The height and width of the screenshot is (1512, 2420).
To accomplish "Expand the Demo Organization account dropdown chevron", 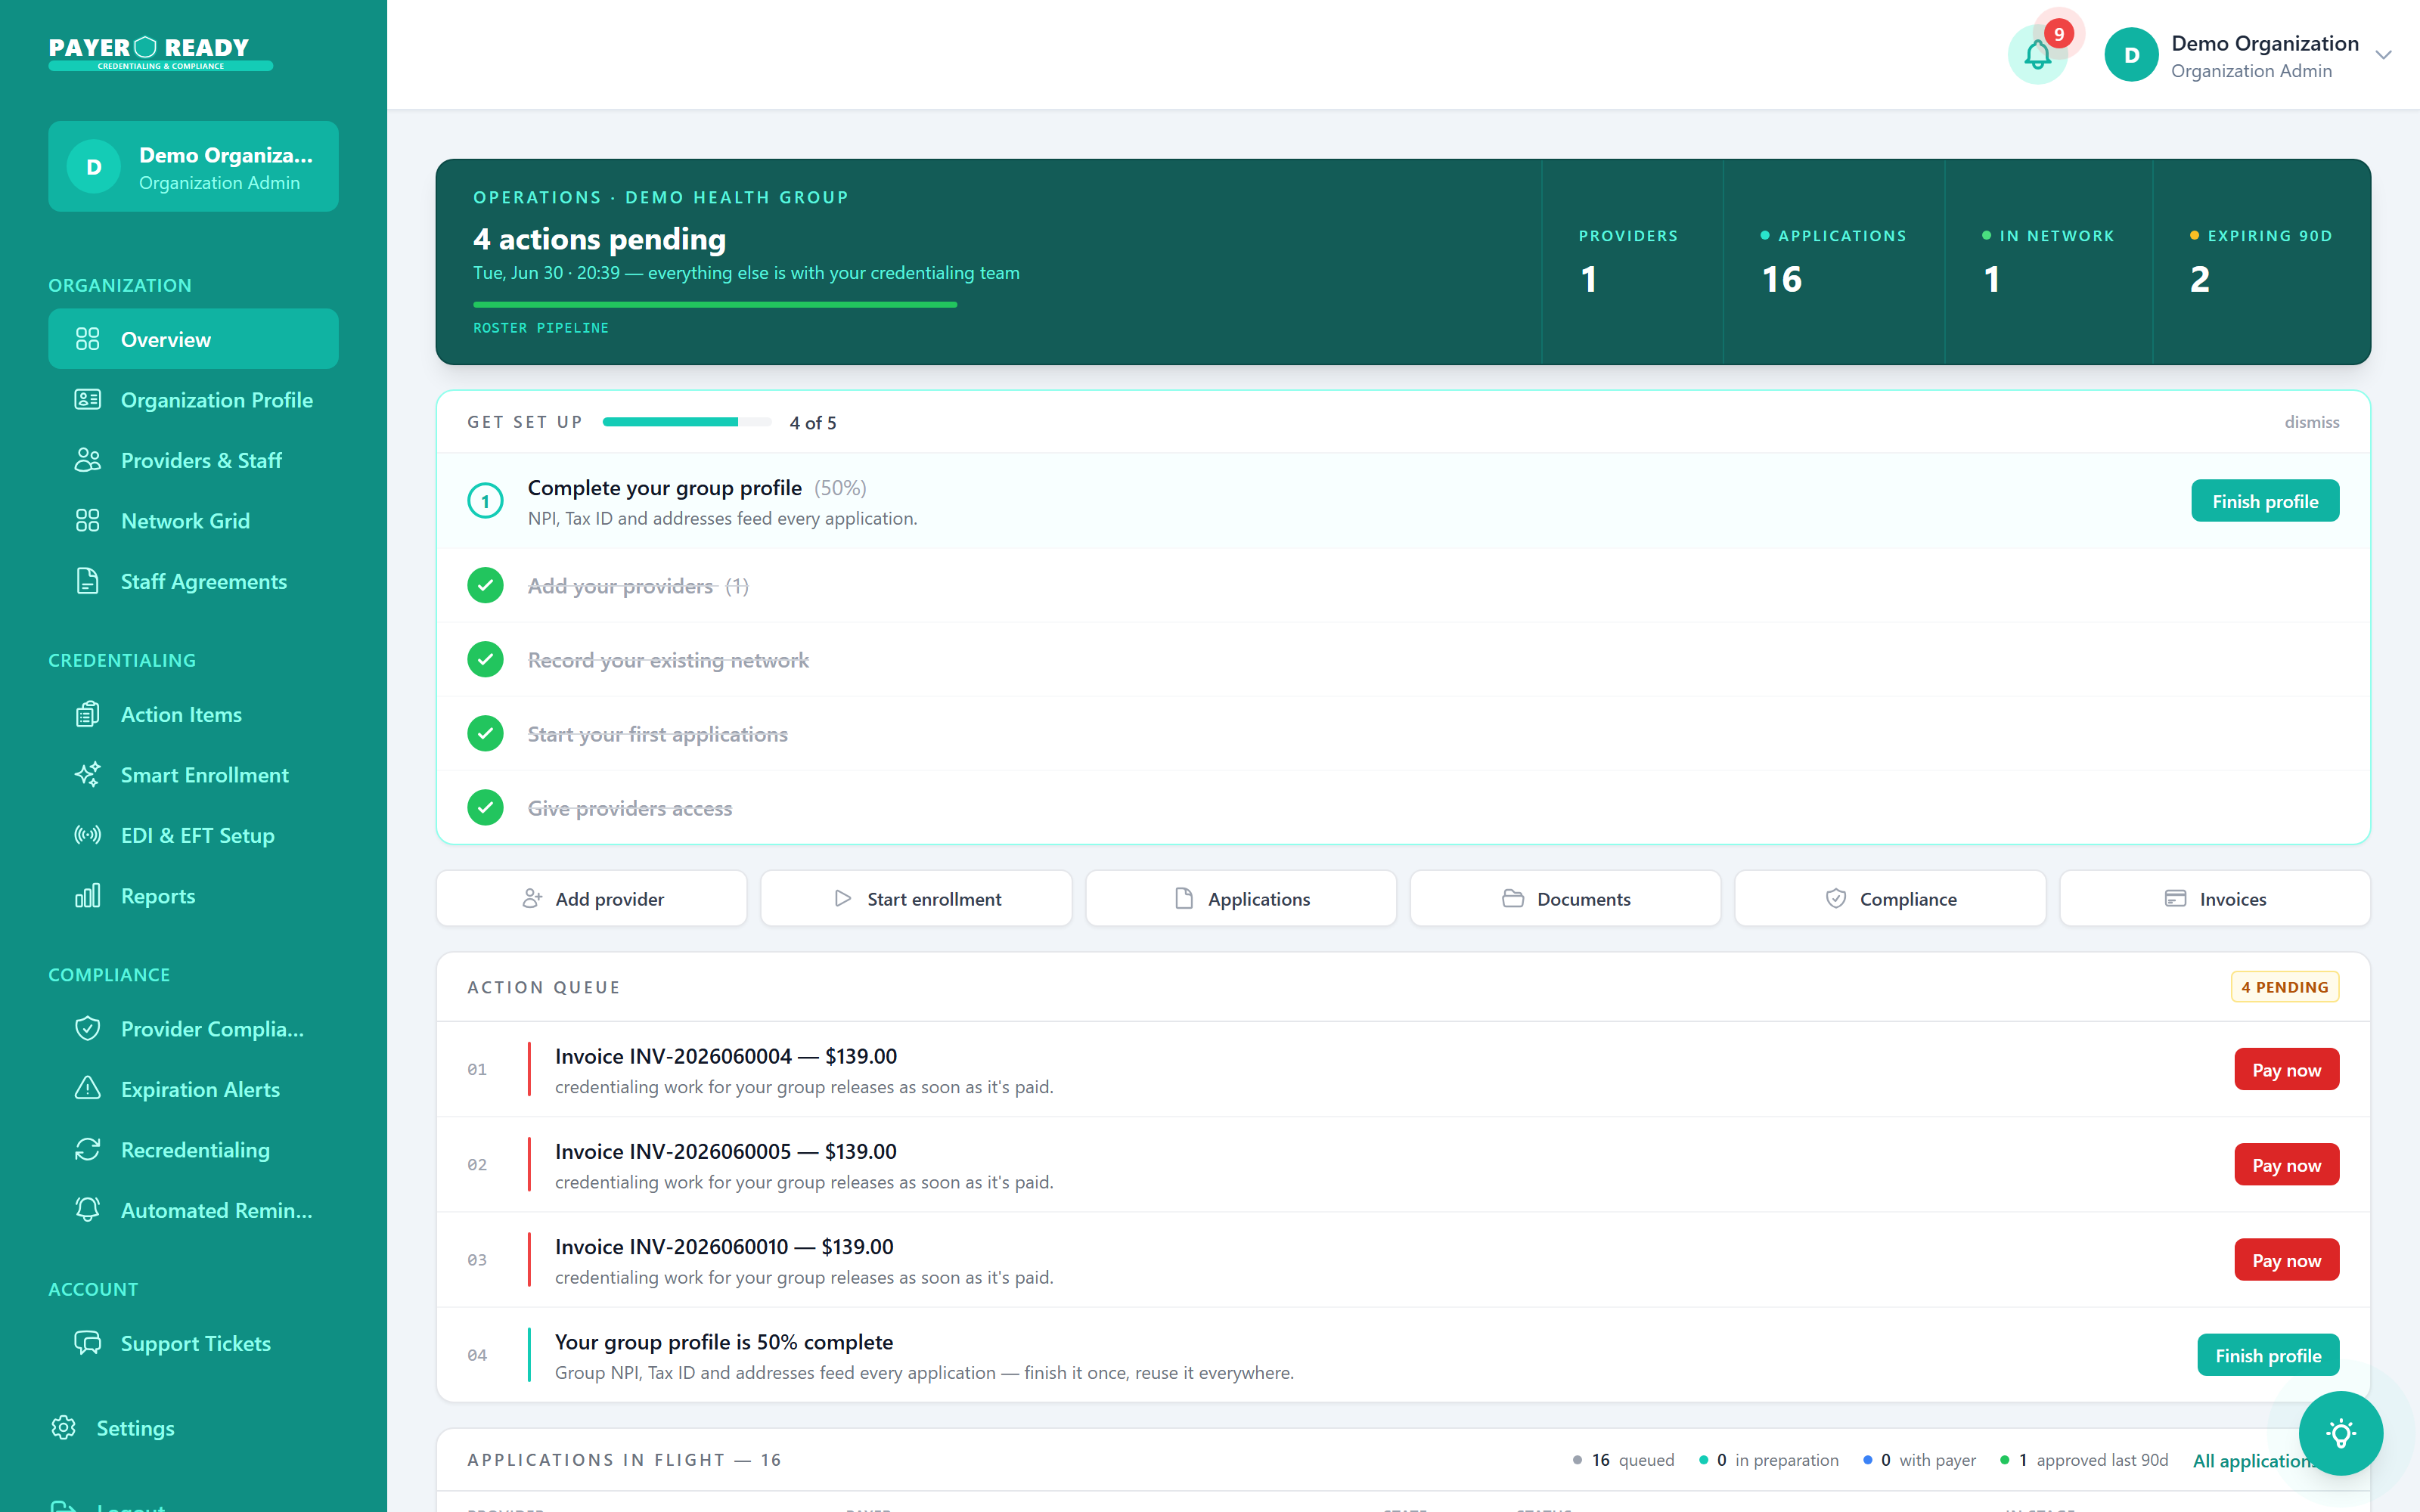I will pos(2384,55).
